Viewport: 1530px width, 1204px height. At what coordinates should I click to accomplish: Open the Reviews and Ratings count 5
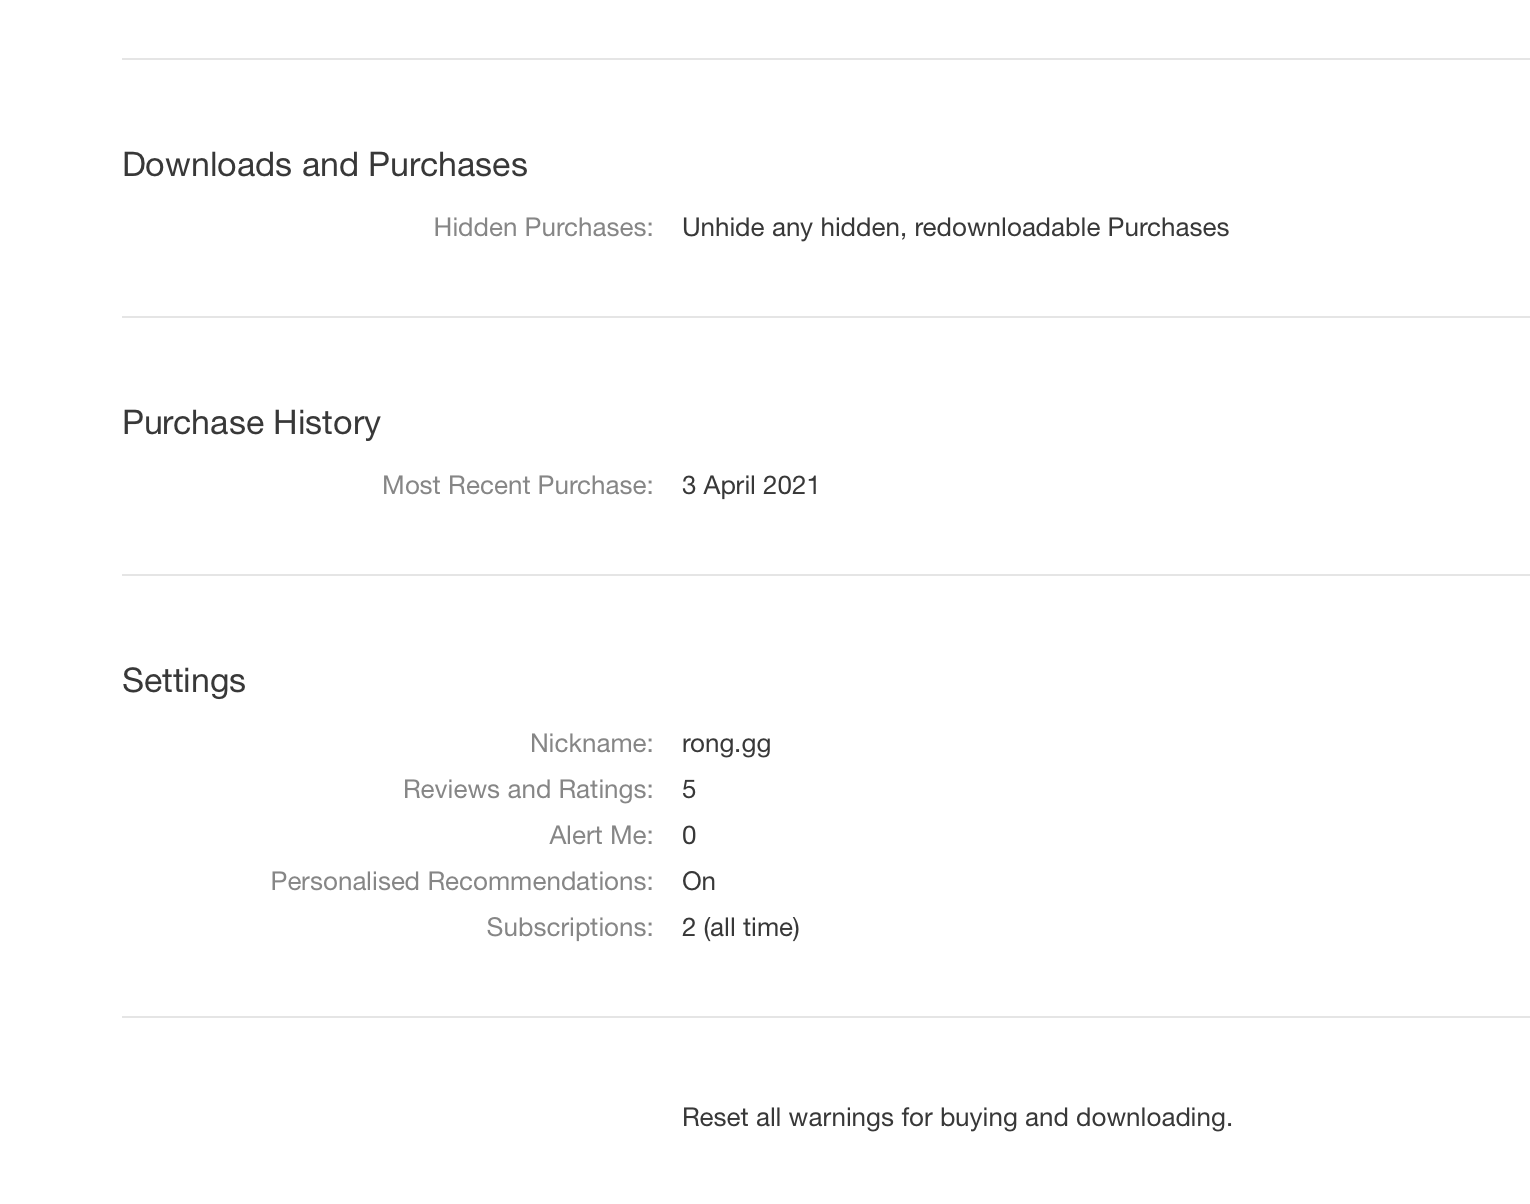pos(689,790)
